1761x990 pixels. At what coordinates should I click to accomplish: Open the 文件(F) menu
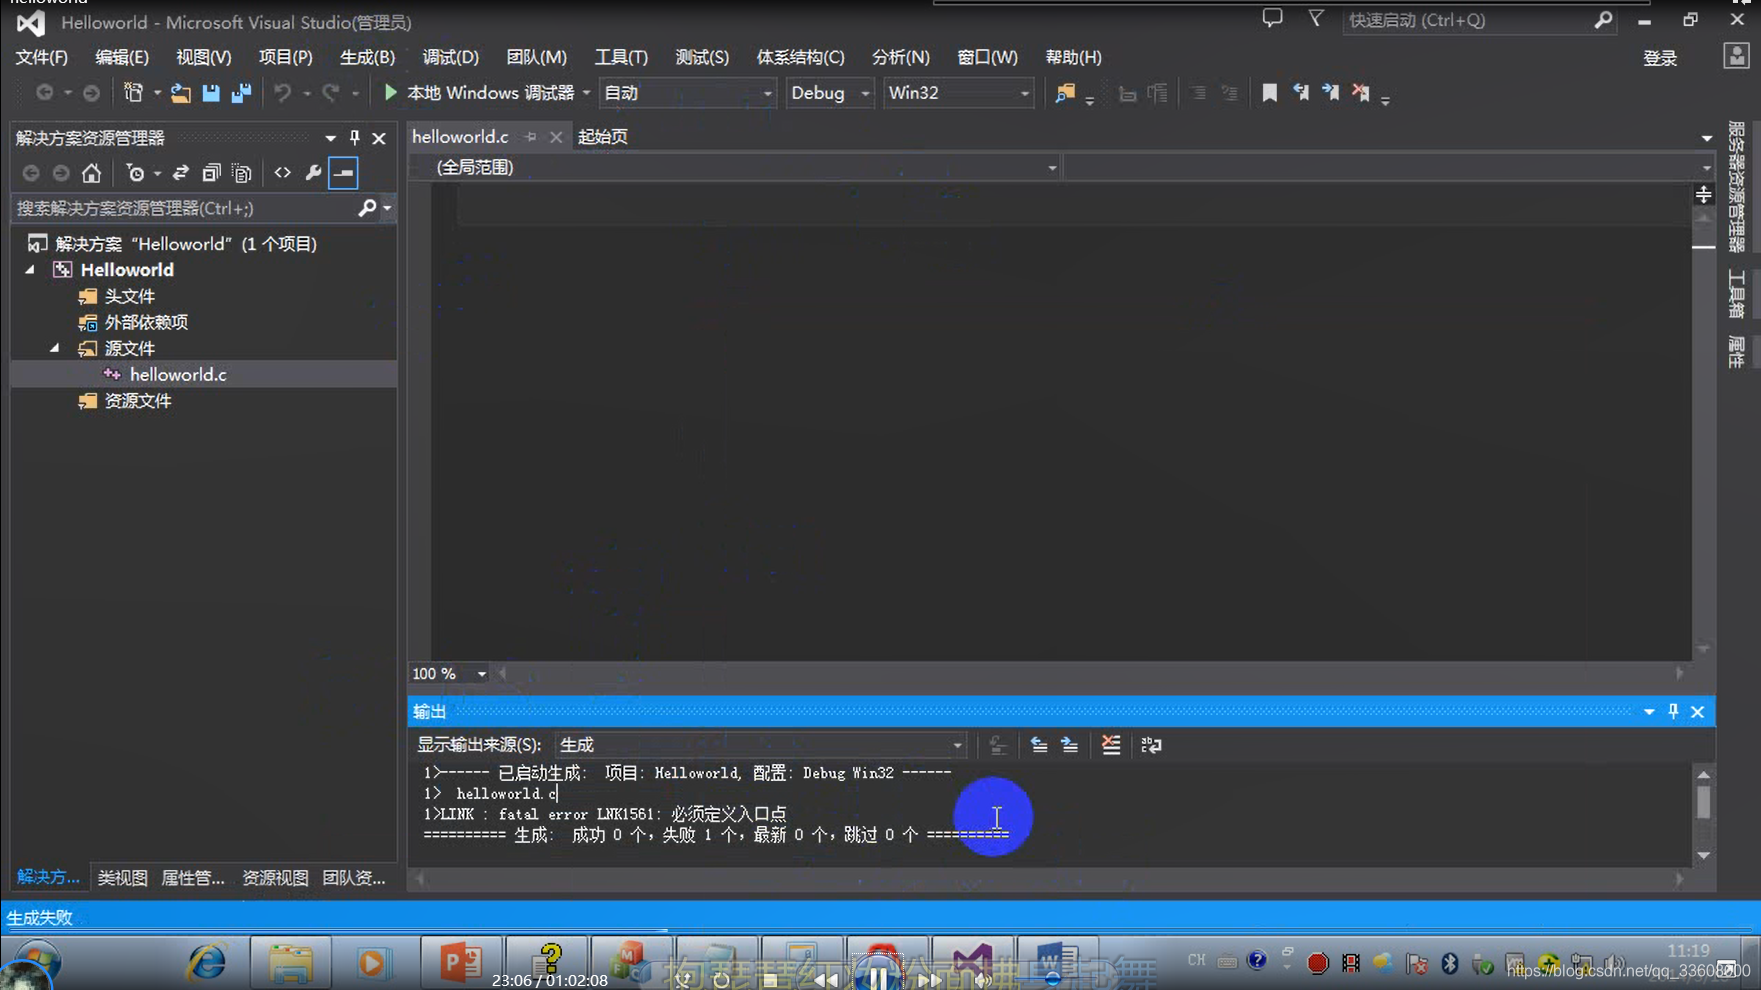[41, 57]
